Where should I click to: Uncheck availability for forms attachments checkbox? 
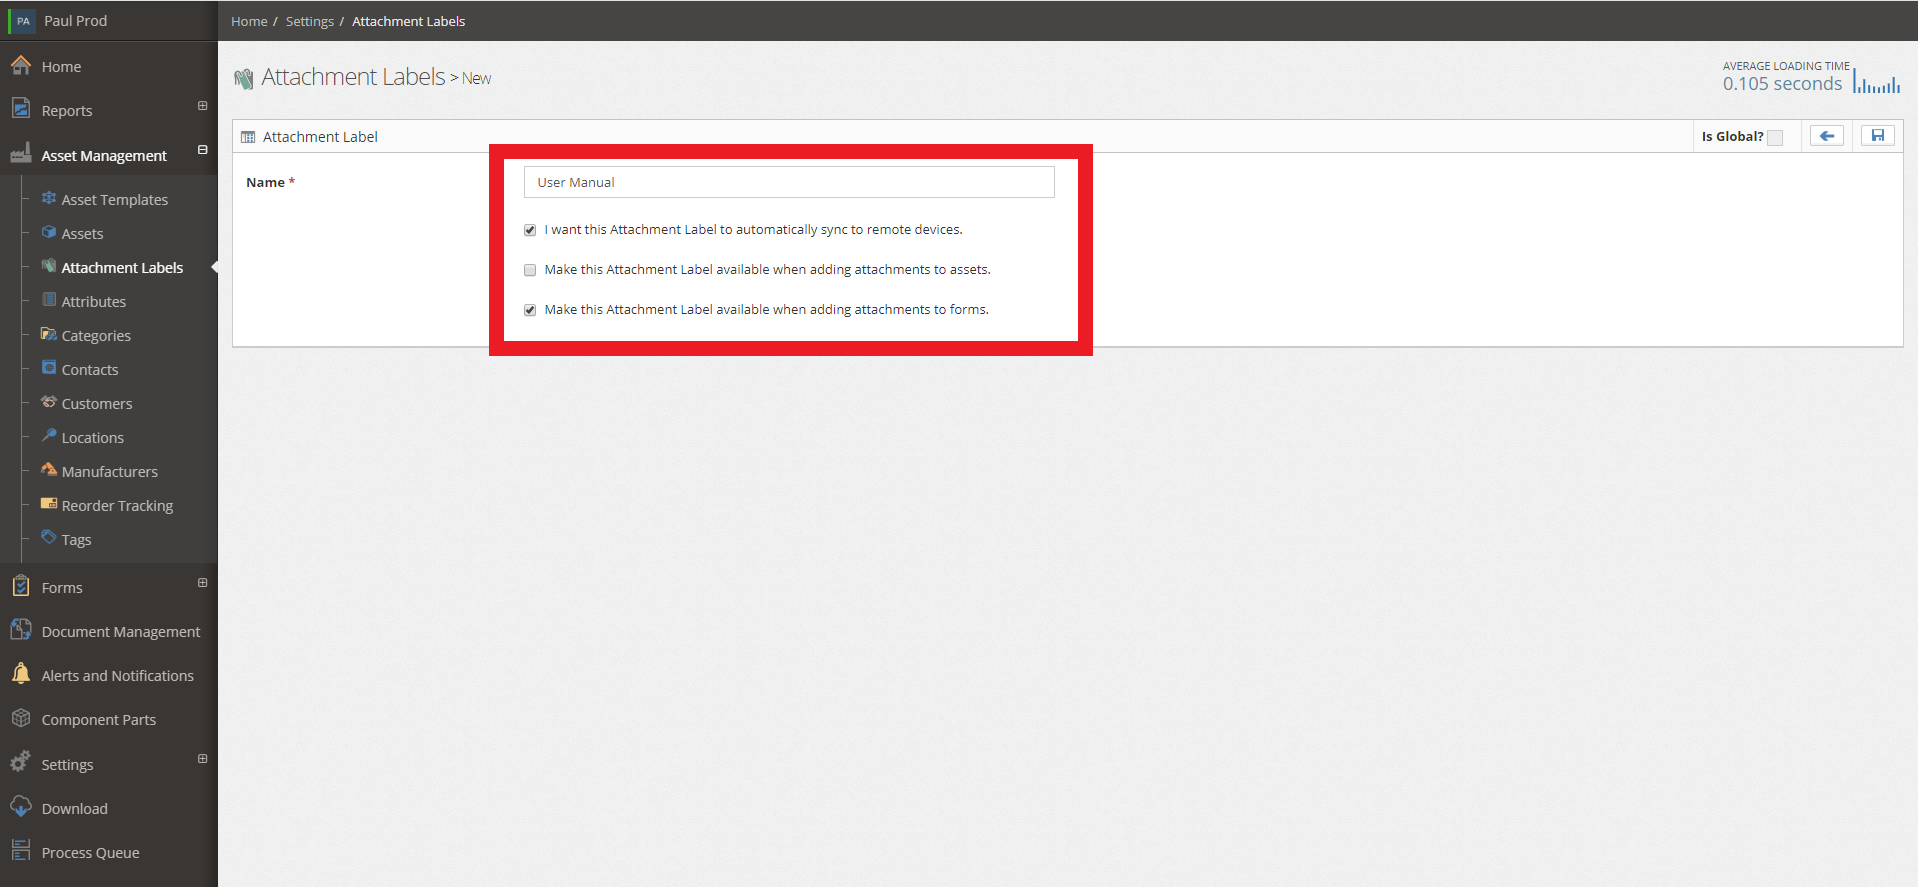[530, 310]
